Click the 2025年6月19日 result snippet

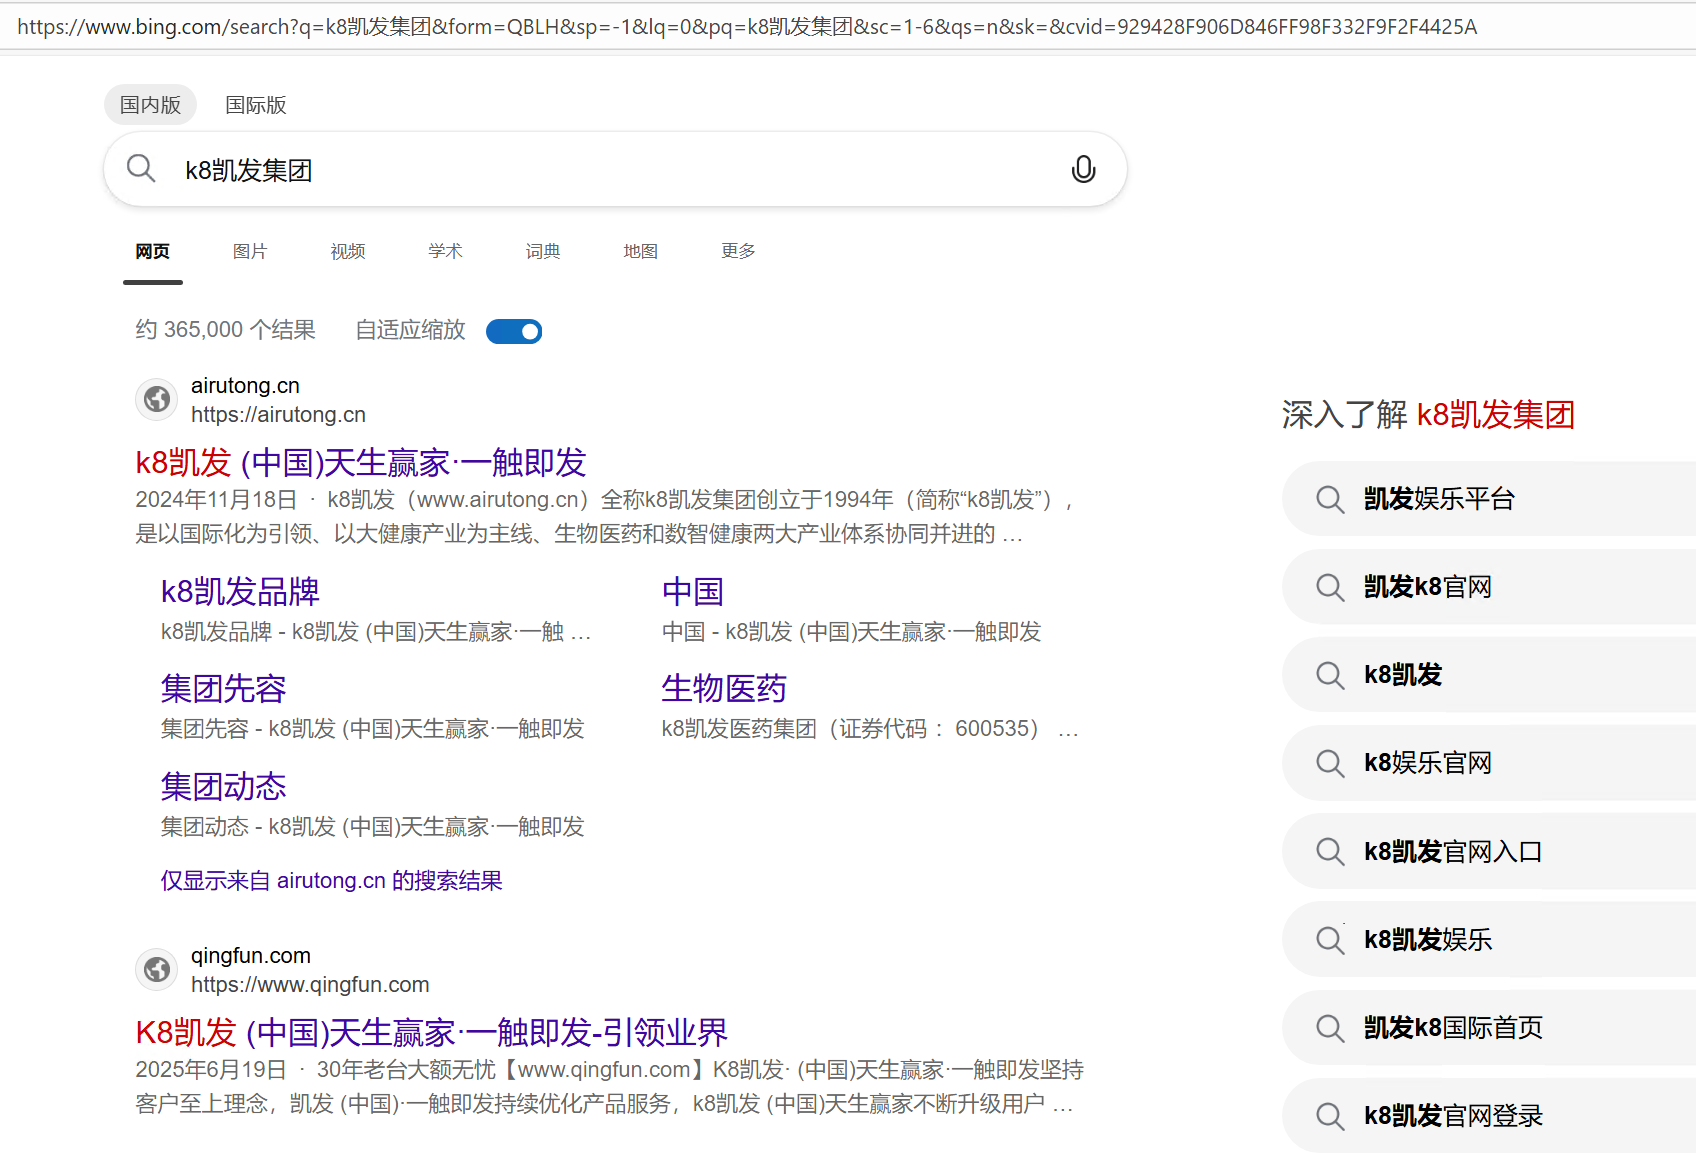tap(610, 1087)
